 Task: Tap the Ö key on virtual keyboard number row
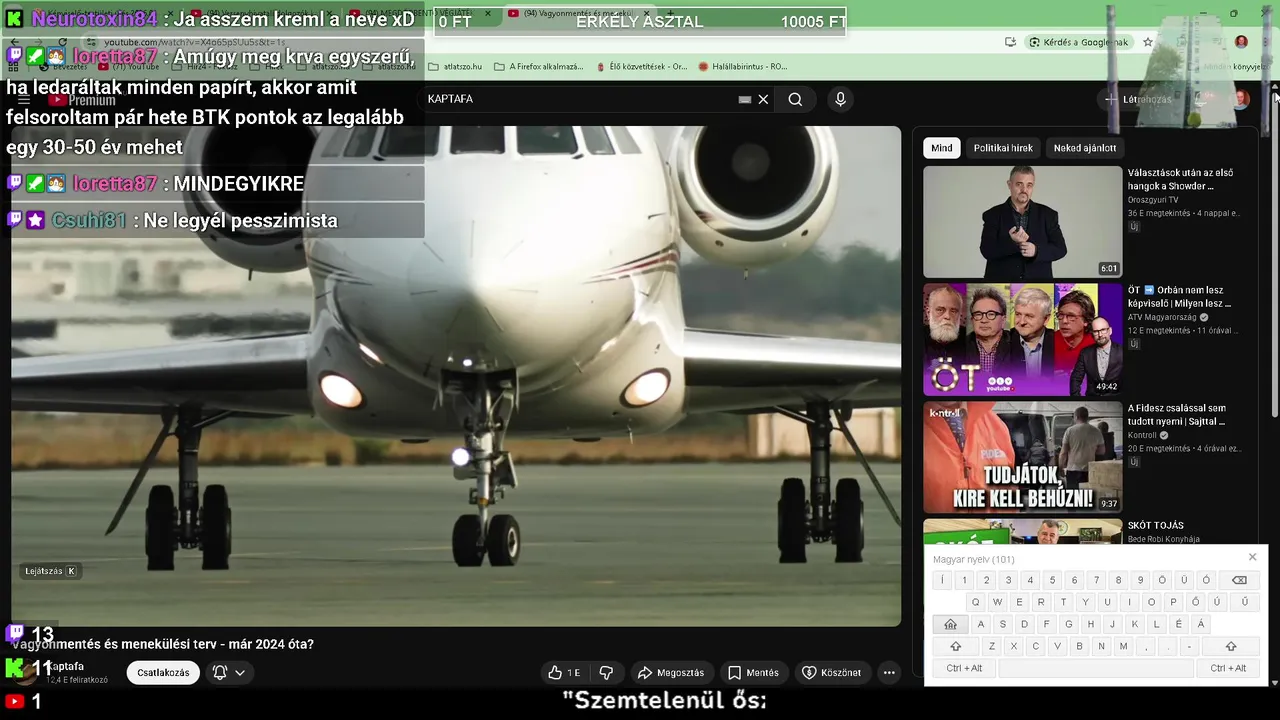[x=1162, y=580]
